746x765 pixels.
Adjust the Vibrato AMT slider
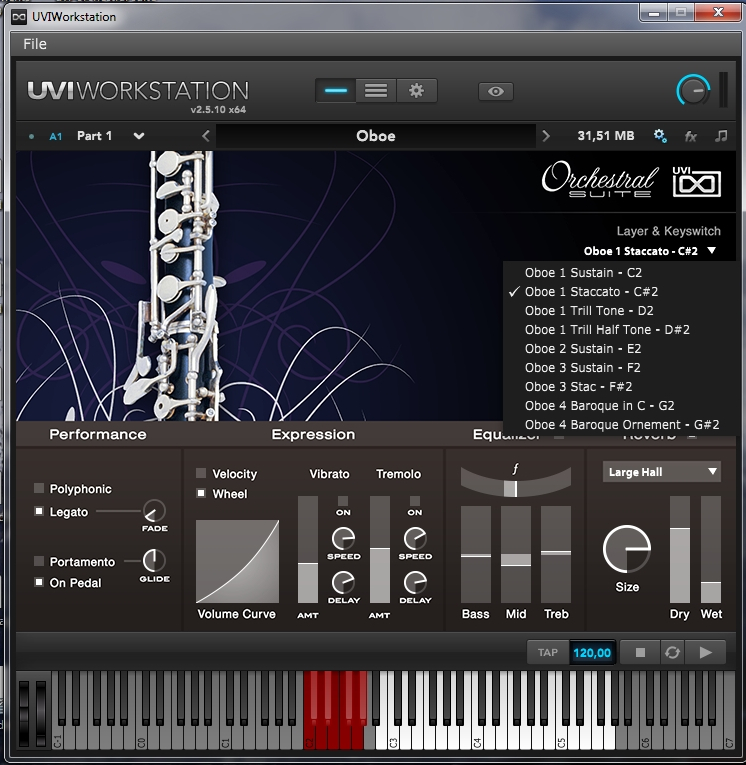point(308,549)
